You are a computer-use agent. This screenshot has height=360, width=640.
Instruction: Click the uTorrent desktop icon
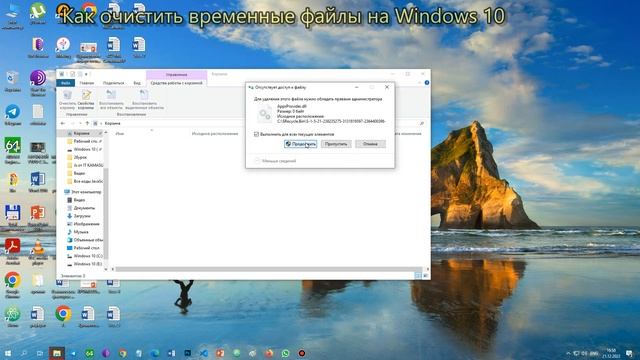click(38, 13)
